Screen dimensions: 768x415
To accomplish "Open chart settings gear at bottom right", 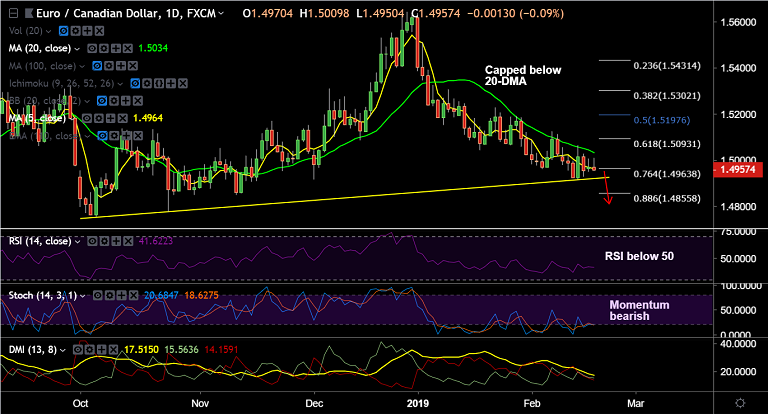I will 740,403.
